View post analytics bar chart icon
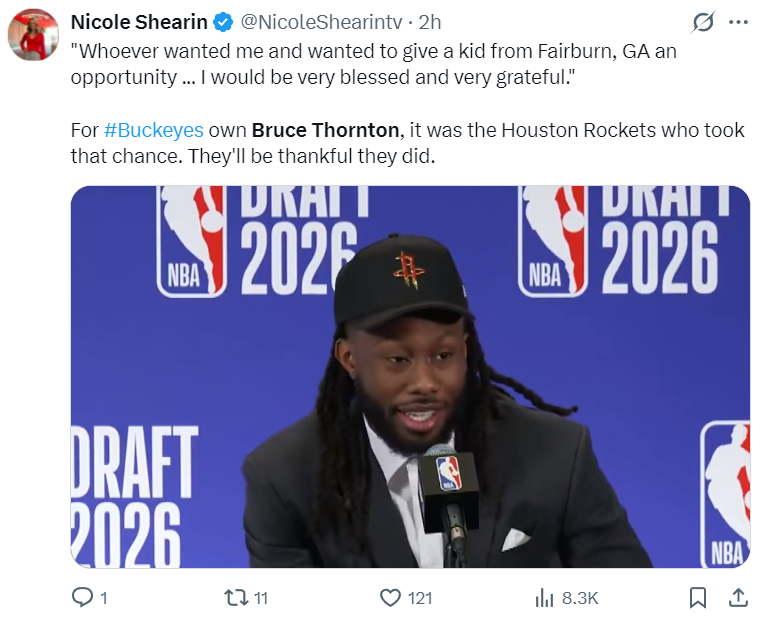 [x=544, y=598]
